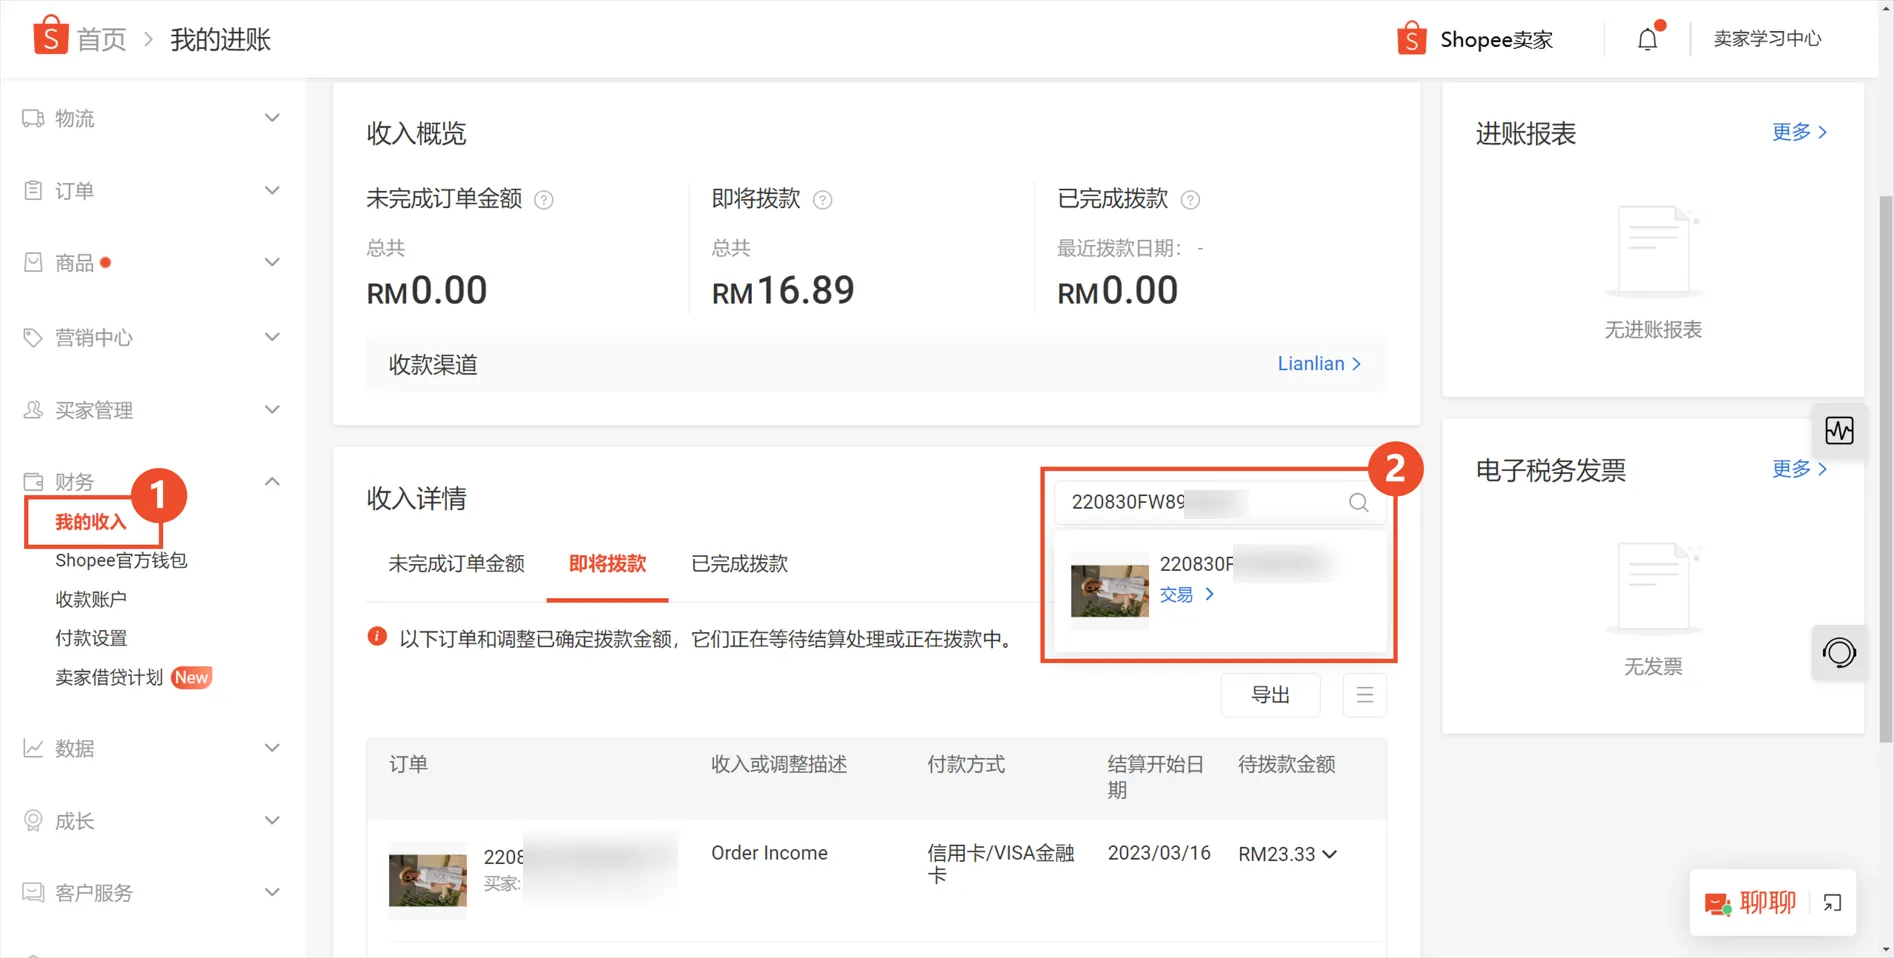Collapse the 财务 section in sidebar
The image size is (1894, 958).
(271, 481)
